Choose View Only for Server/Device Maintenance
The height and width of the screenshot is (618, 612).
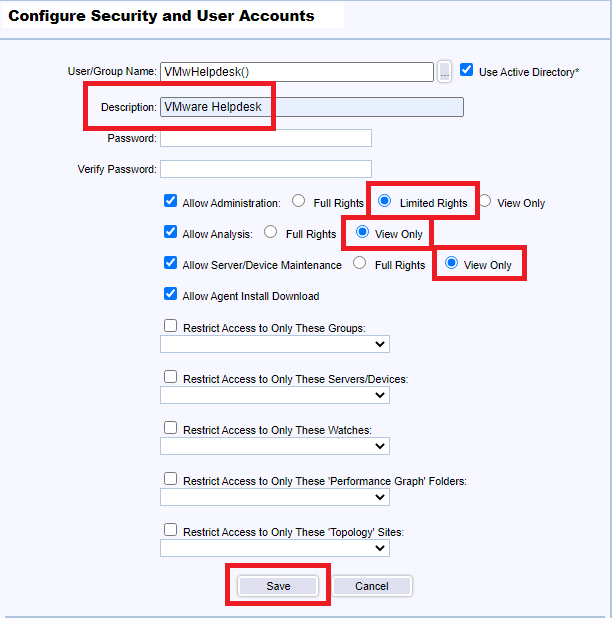coord(452,264)
